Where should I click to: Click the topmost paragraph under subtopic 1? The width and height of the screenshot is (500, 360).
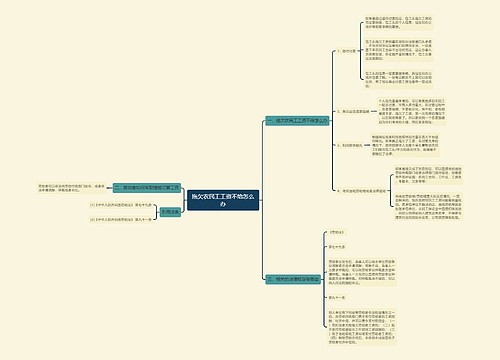coord(399,22)
